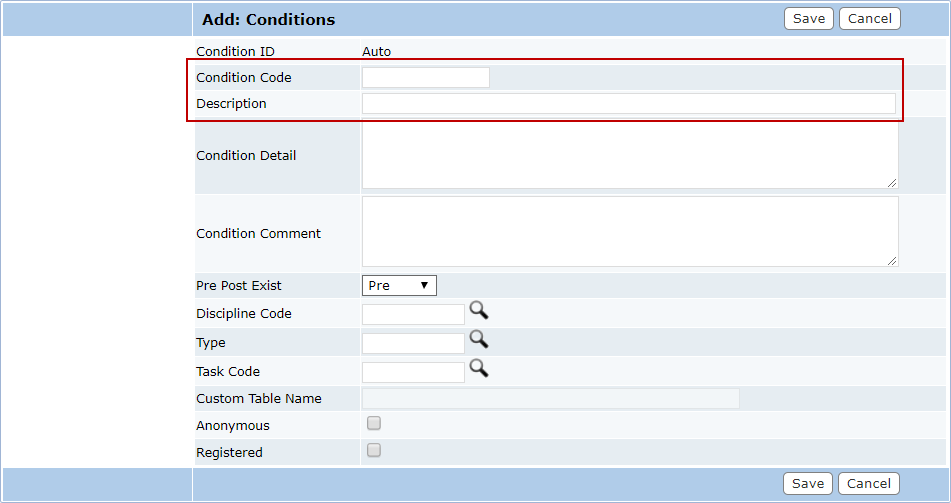Click the Custom Table Name field
951x503 pixels.
click(x=551, y=399)
